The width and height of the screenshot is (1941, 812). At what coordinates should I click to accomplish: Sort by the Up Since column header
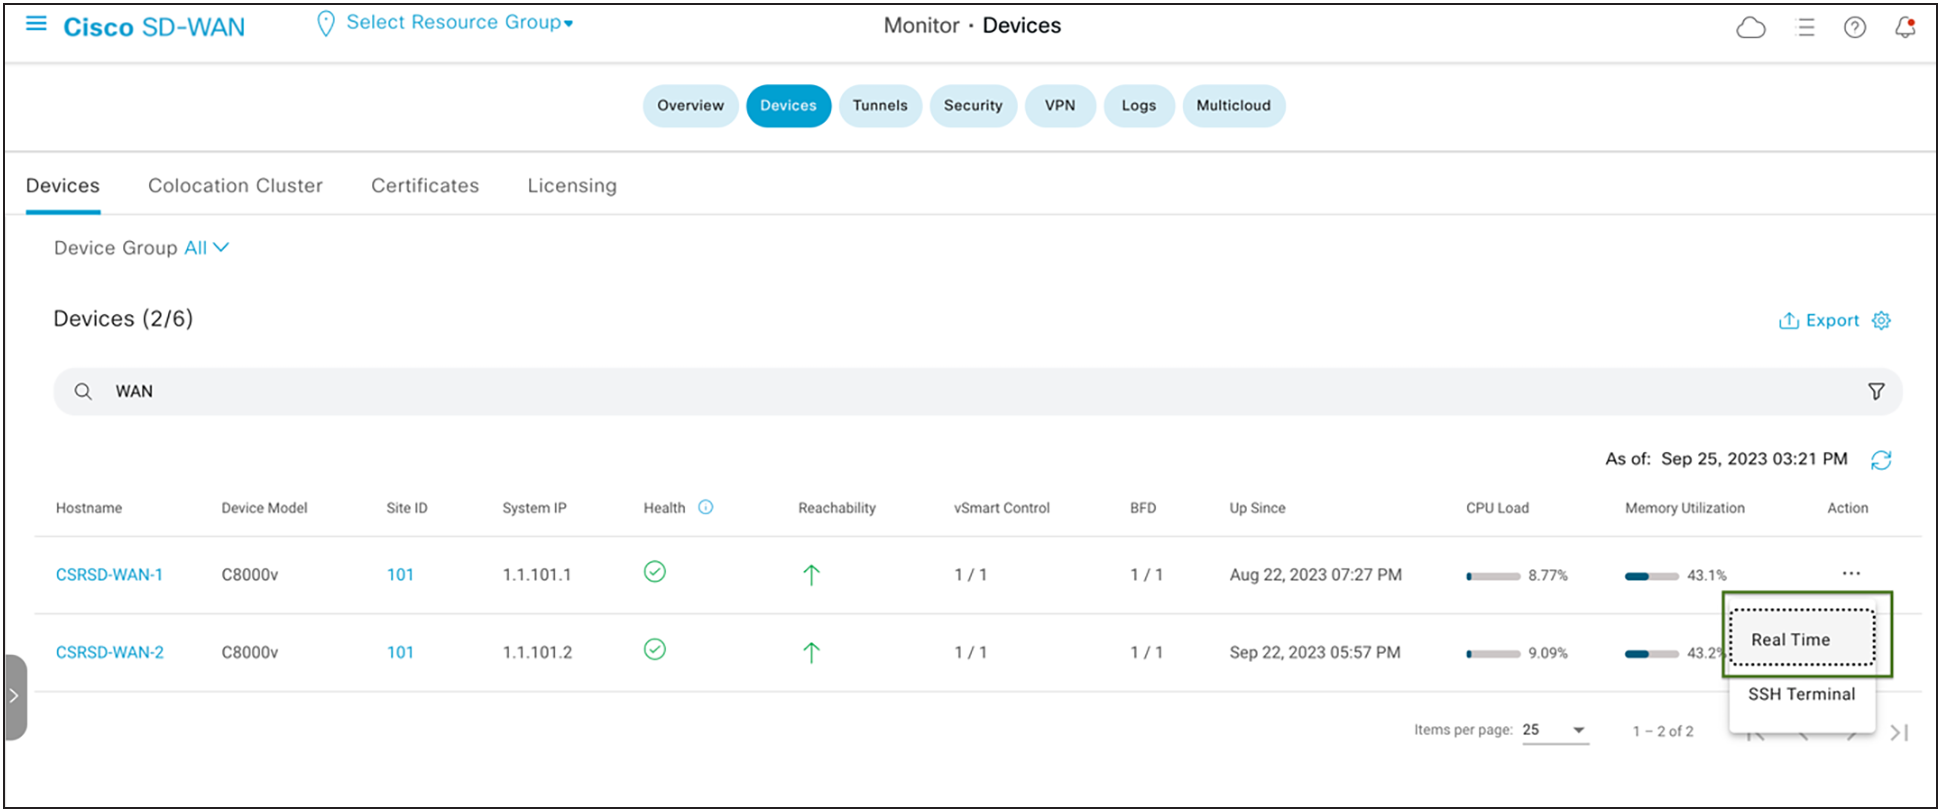pos(1257,508)
